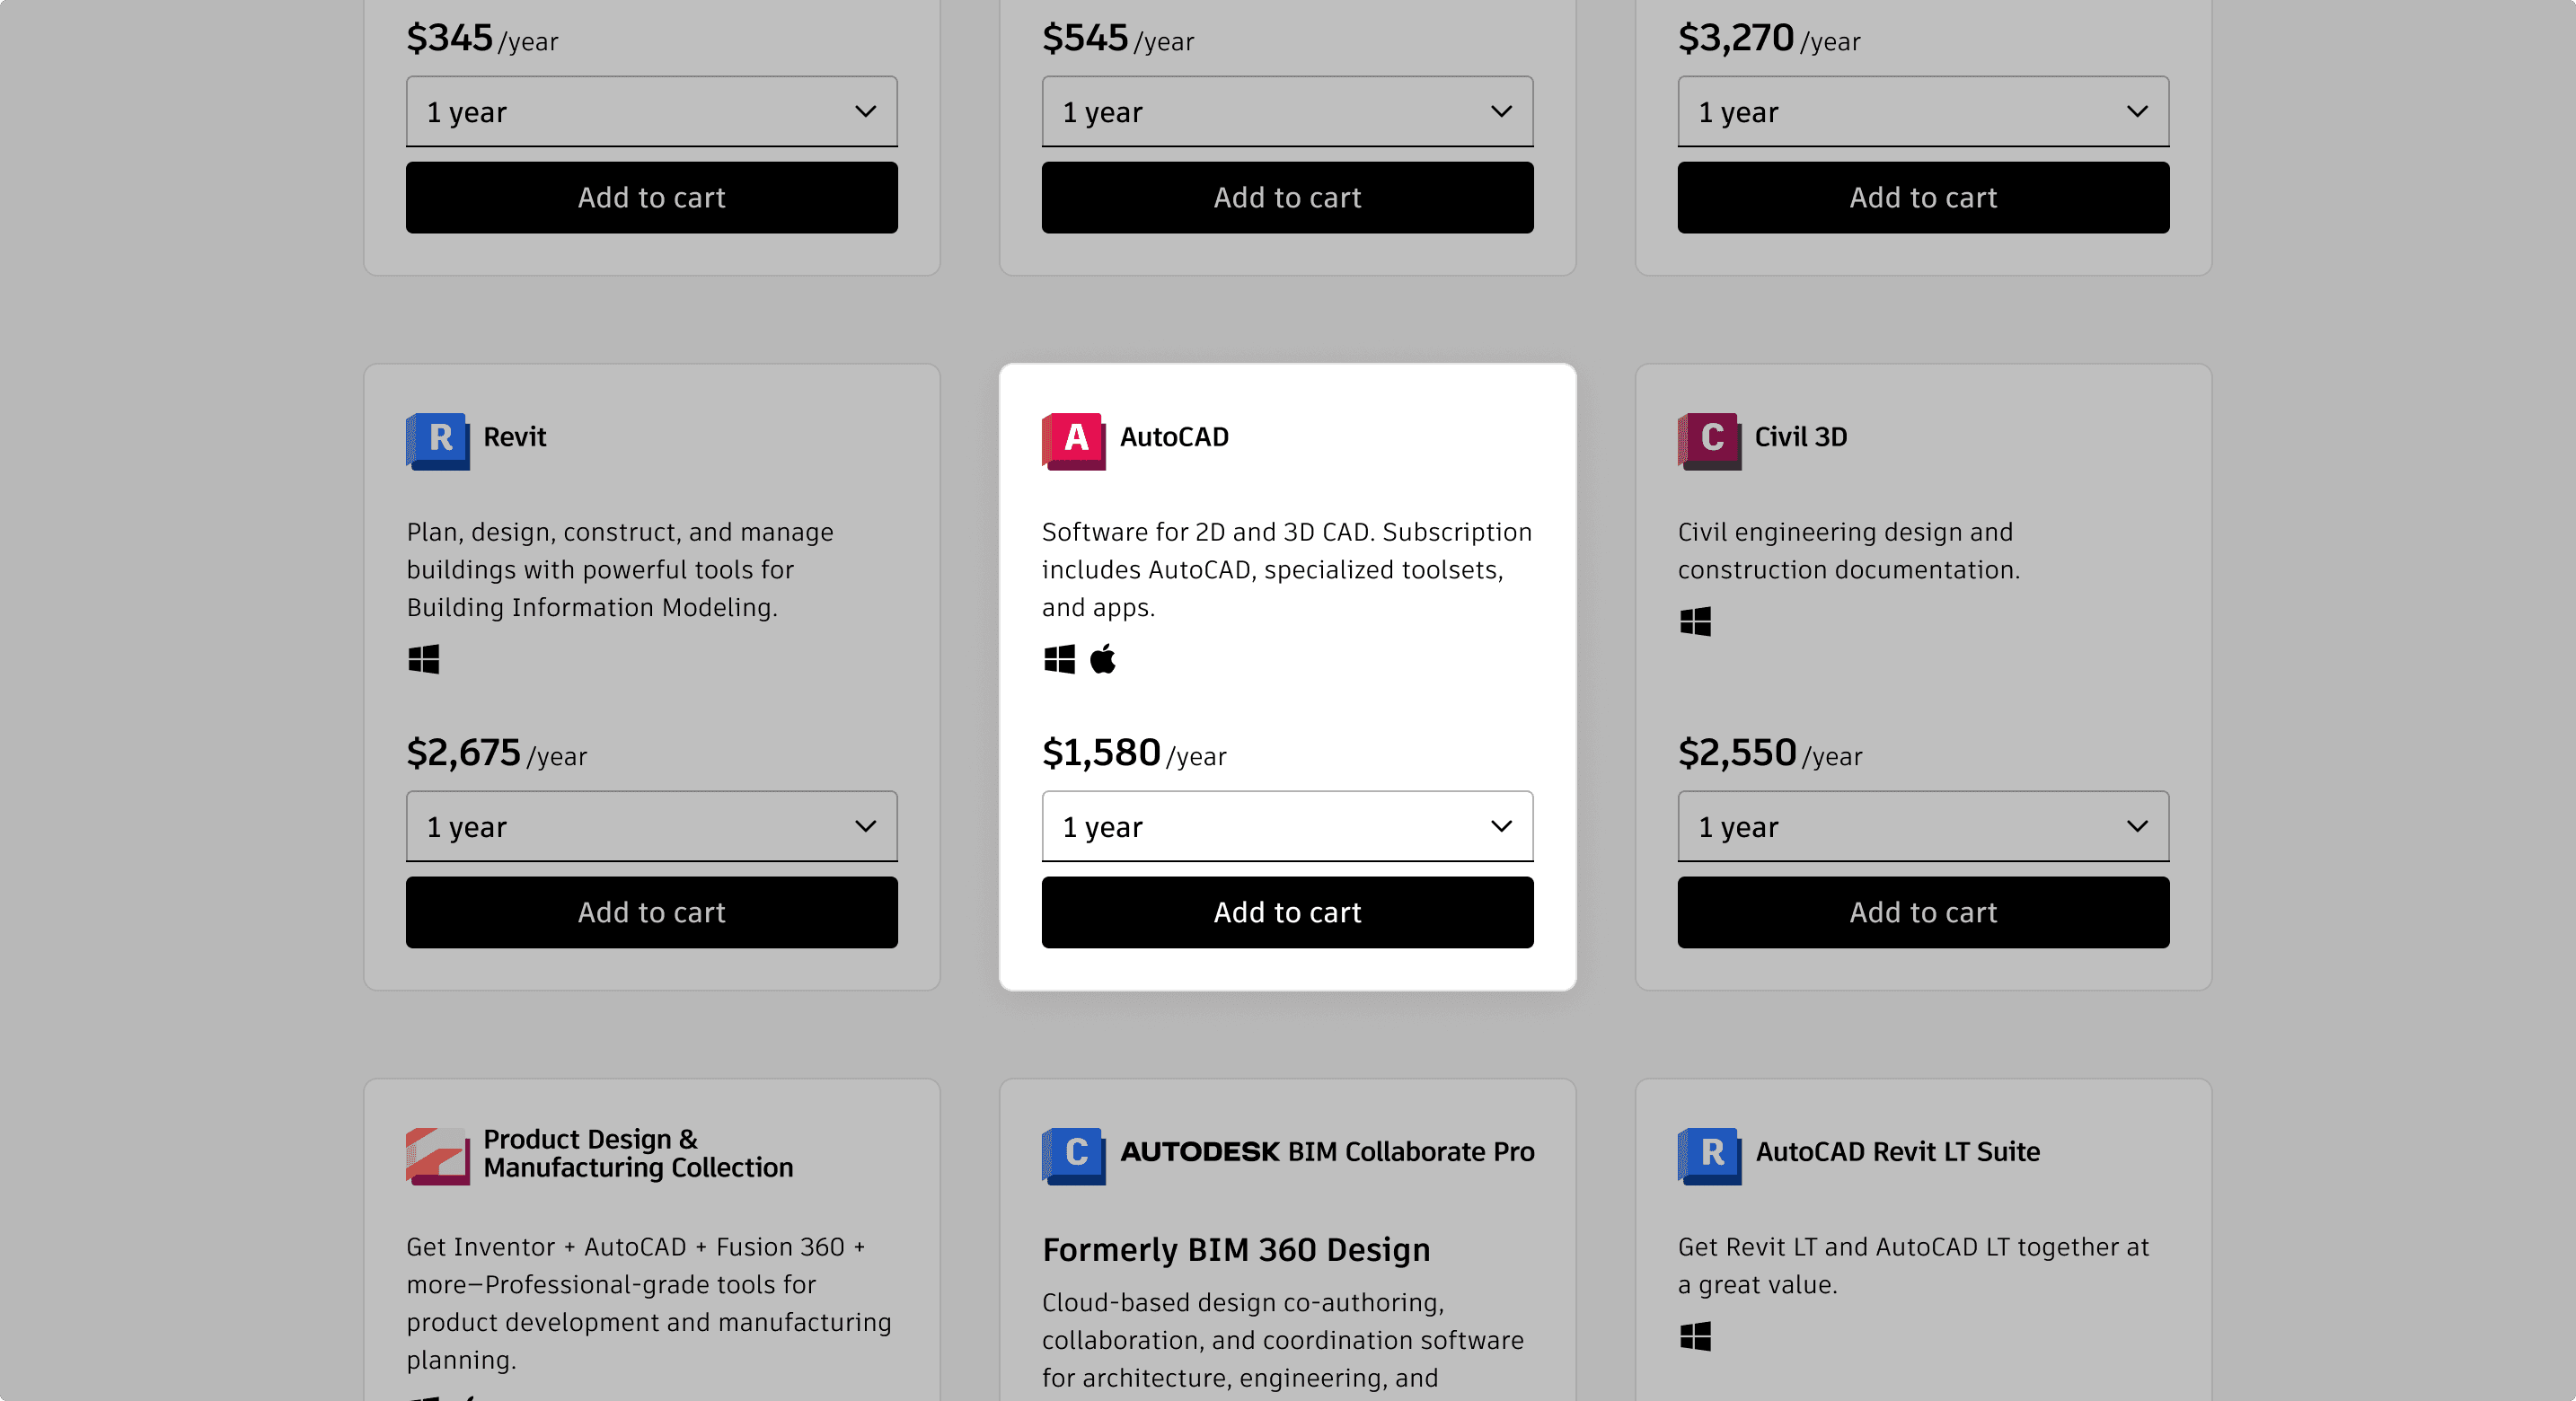
Task: Expand term dropdown for $3,270/year product
Action: pyautogui.click(x=1923, y=111)
